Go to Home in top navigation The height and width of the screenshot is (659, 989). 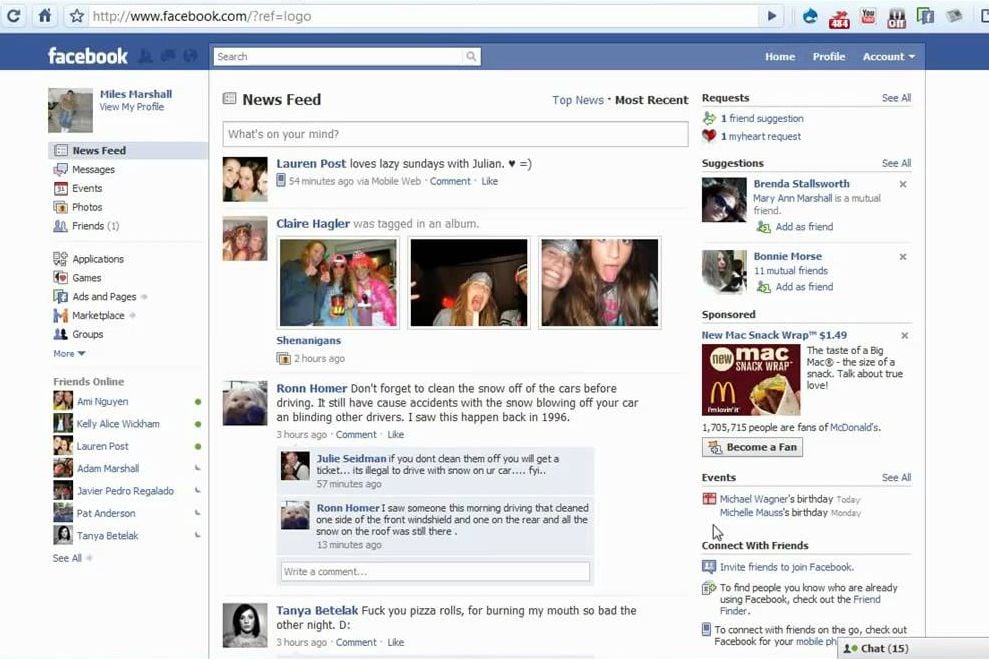coord(780,57)
